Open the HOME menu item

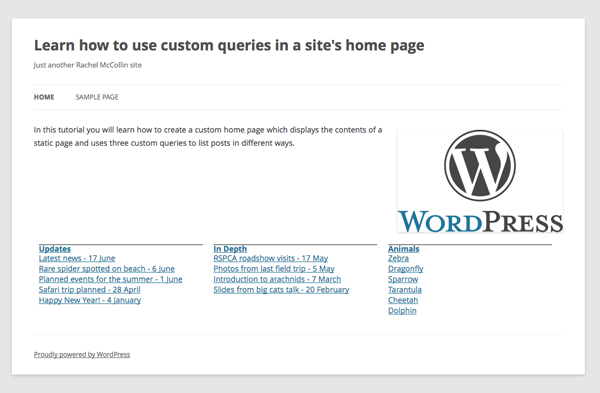(x=44, y=97)
